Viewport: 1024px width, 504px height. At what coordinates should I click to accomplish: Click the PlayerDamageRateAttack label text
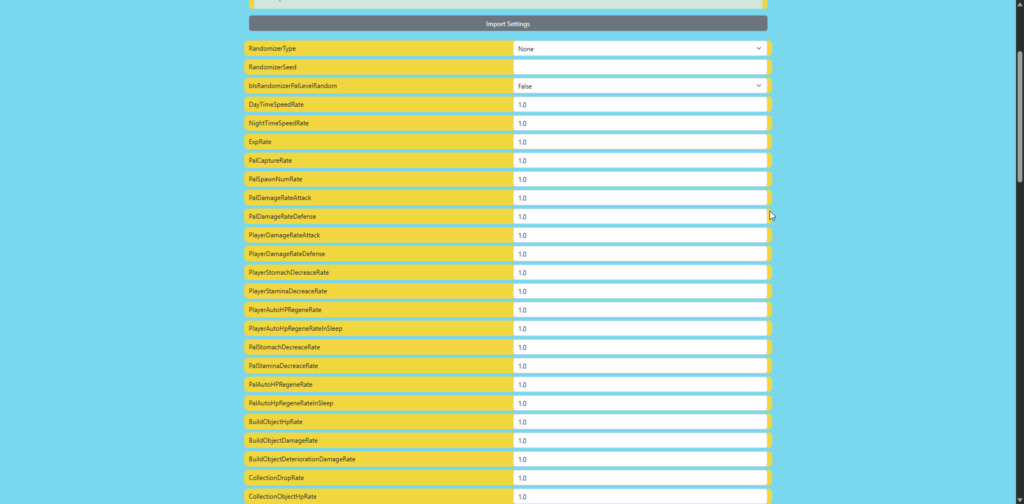[285, 235]
